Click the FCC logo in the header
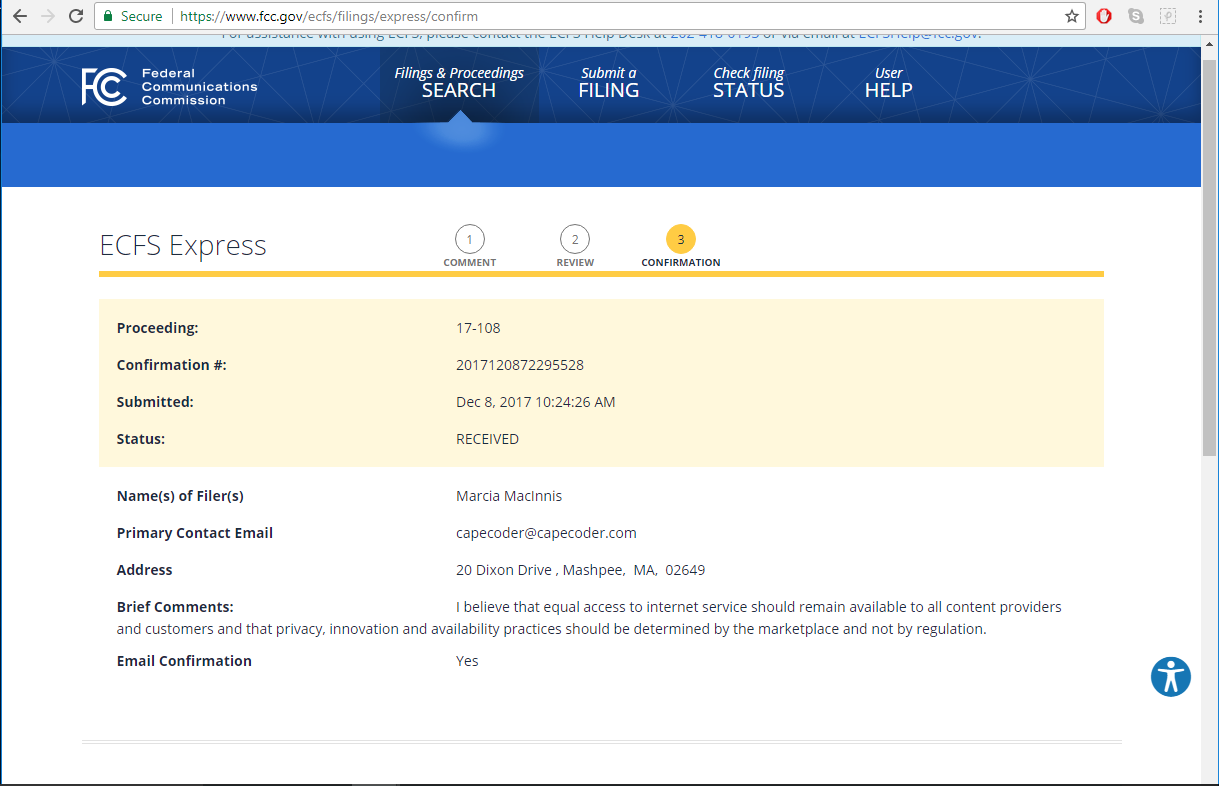 click(x=104, y=87)
